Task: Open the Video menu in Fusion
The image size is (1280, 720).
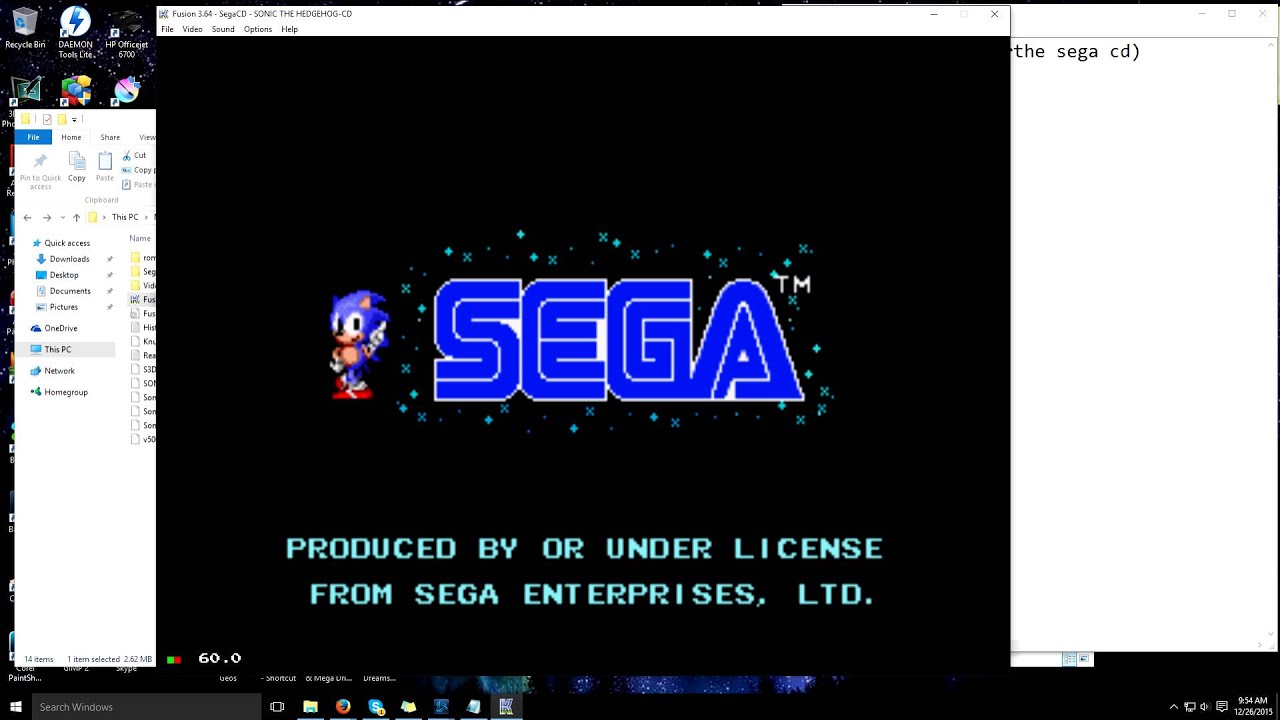Action: click(x=192, y=29)
